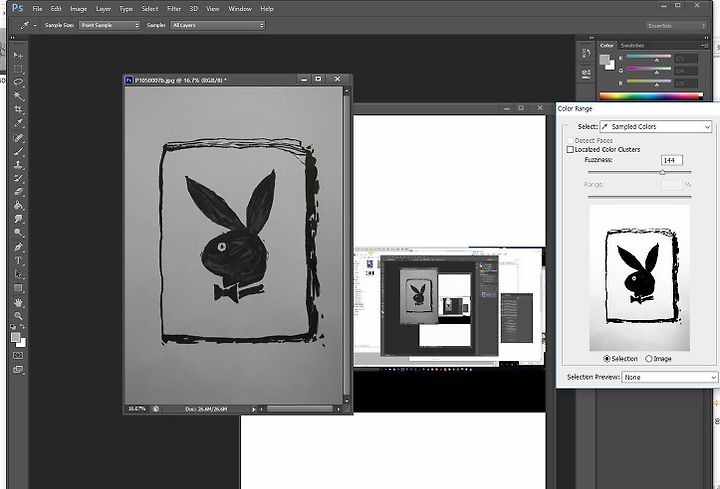Screen dimensions: 720x489
Task: Choose the Selection radio button
Action: click(x=607, y=359)
